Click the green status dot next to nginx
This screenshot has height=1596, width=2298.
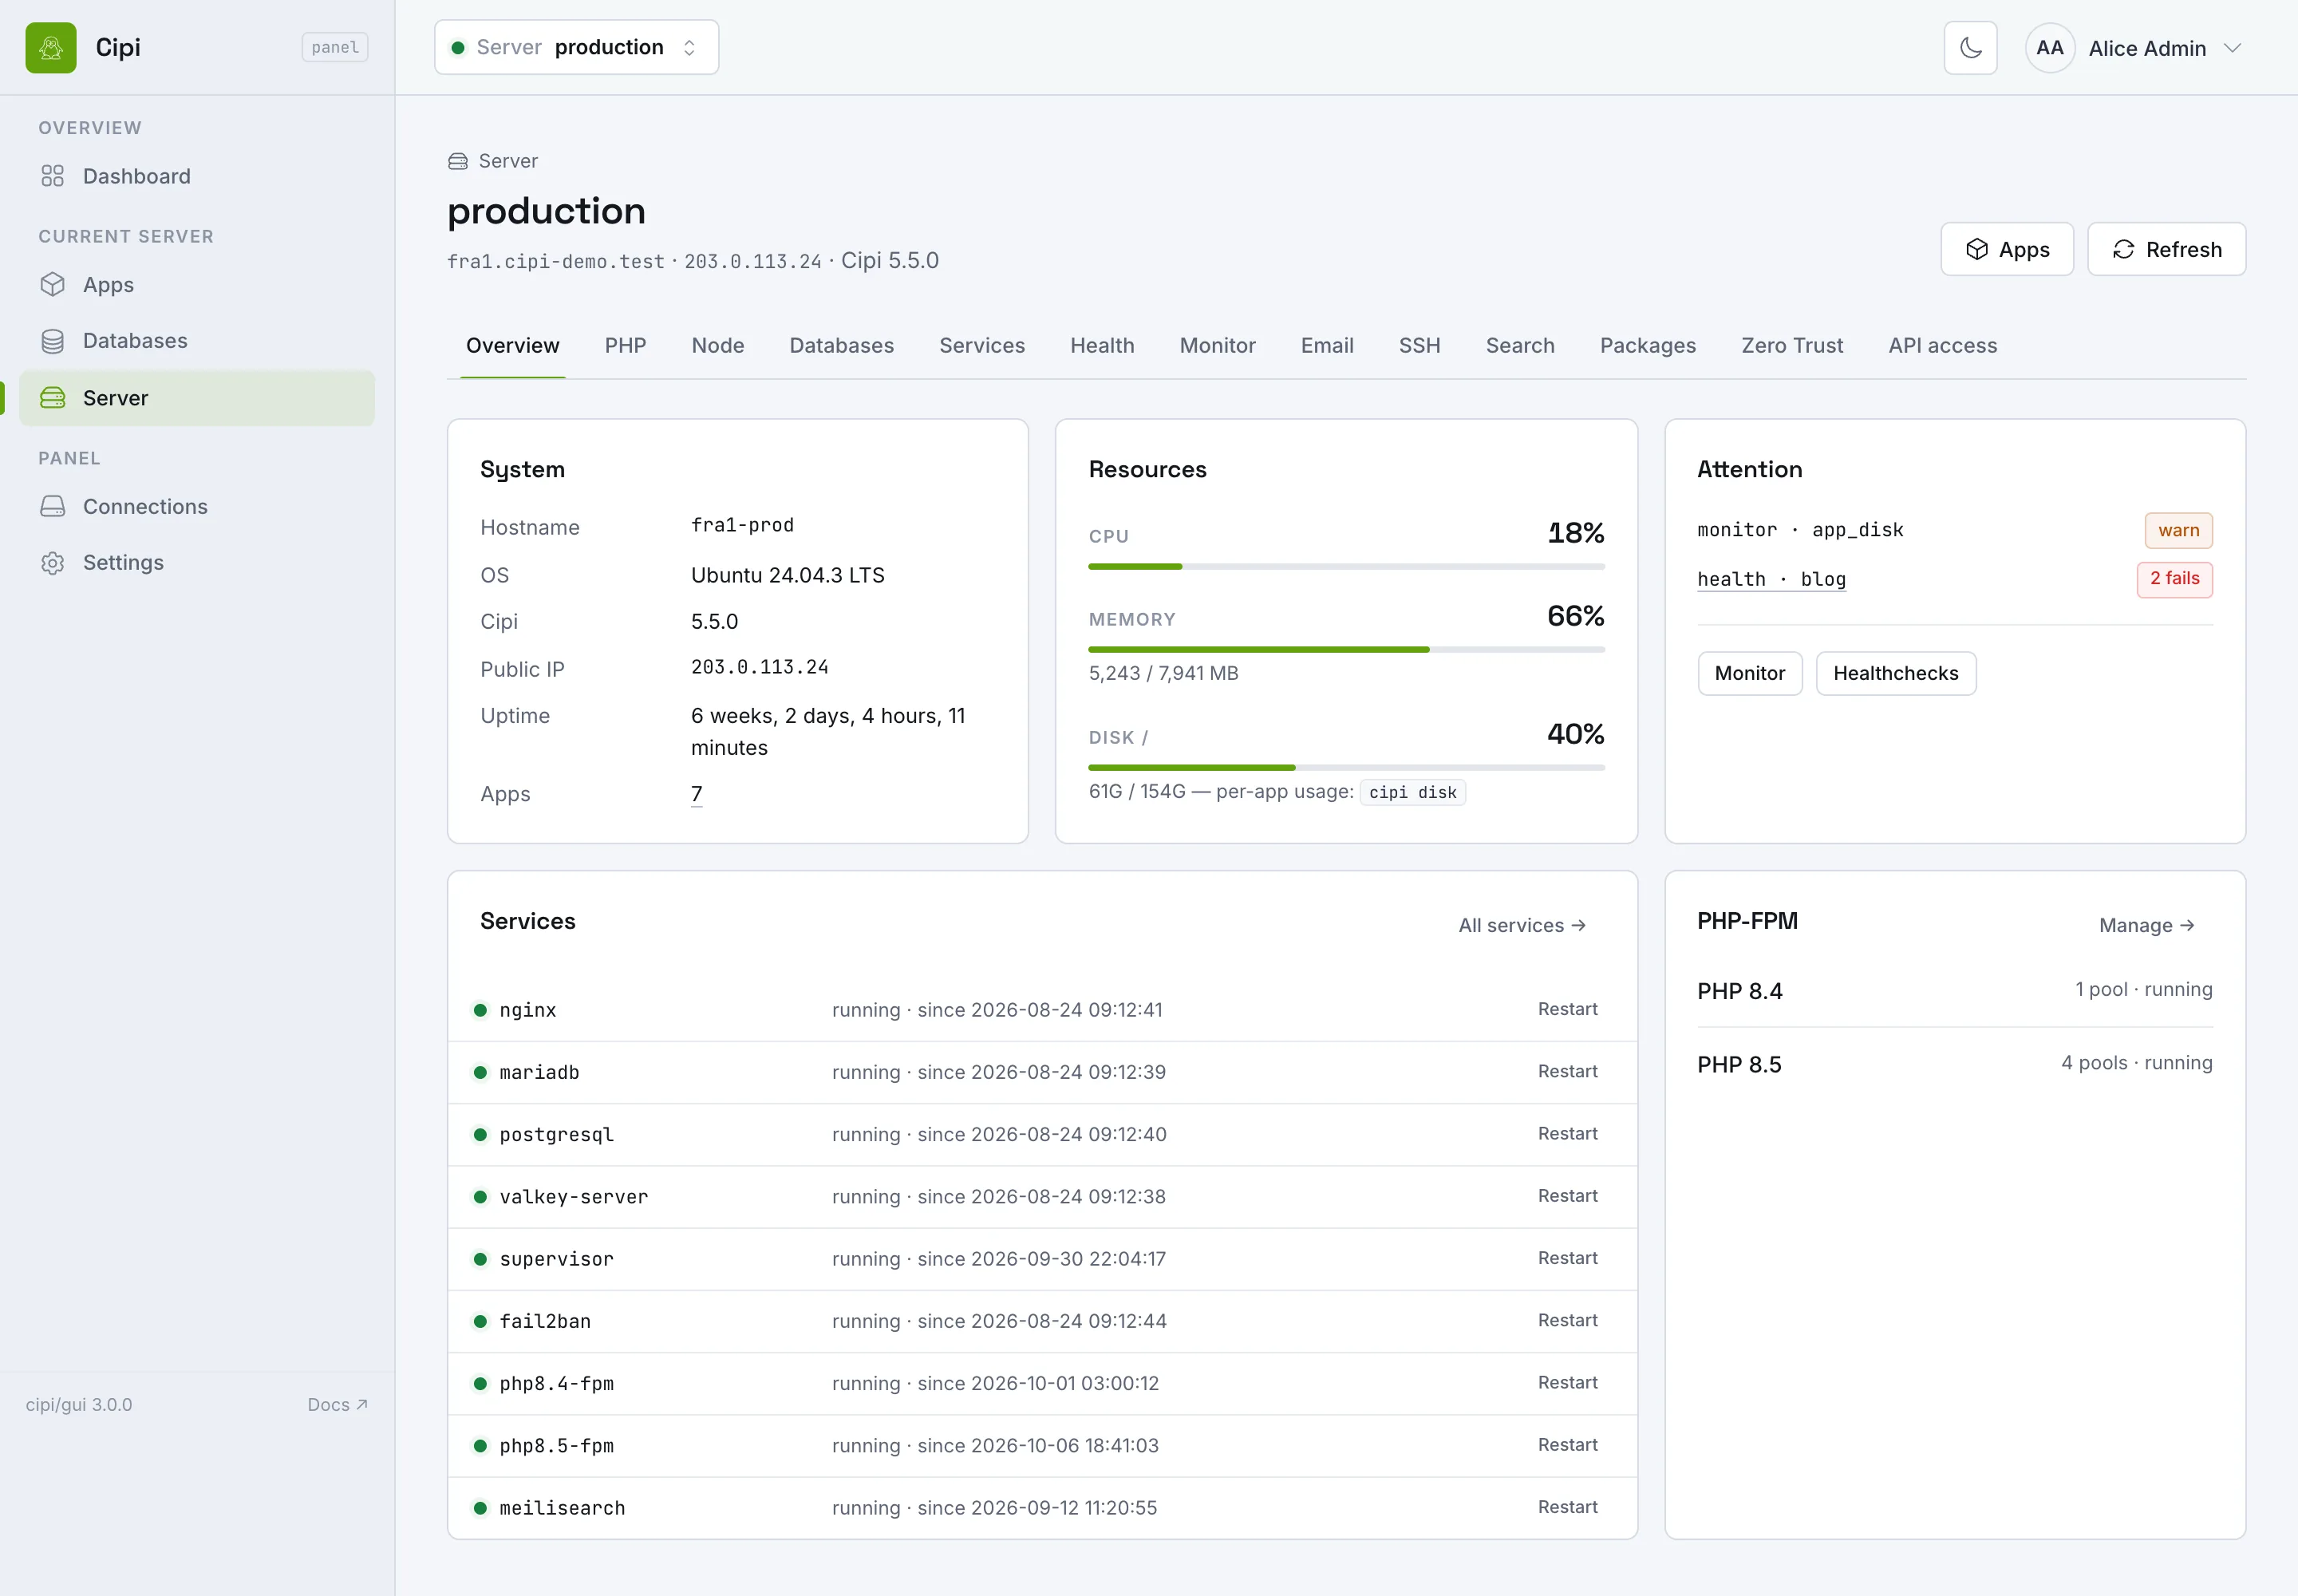[x=480, y=1010]
